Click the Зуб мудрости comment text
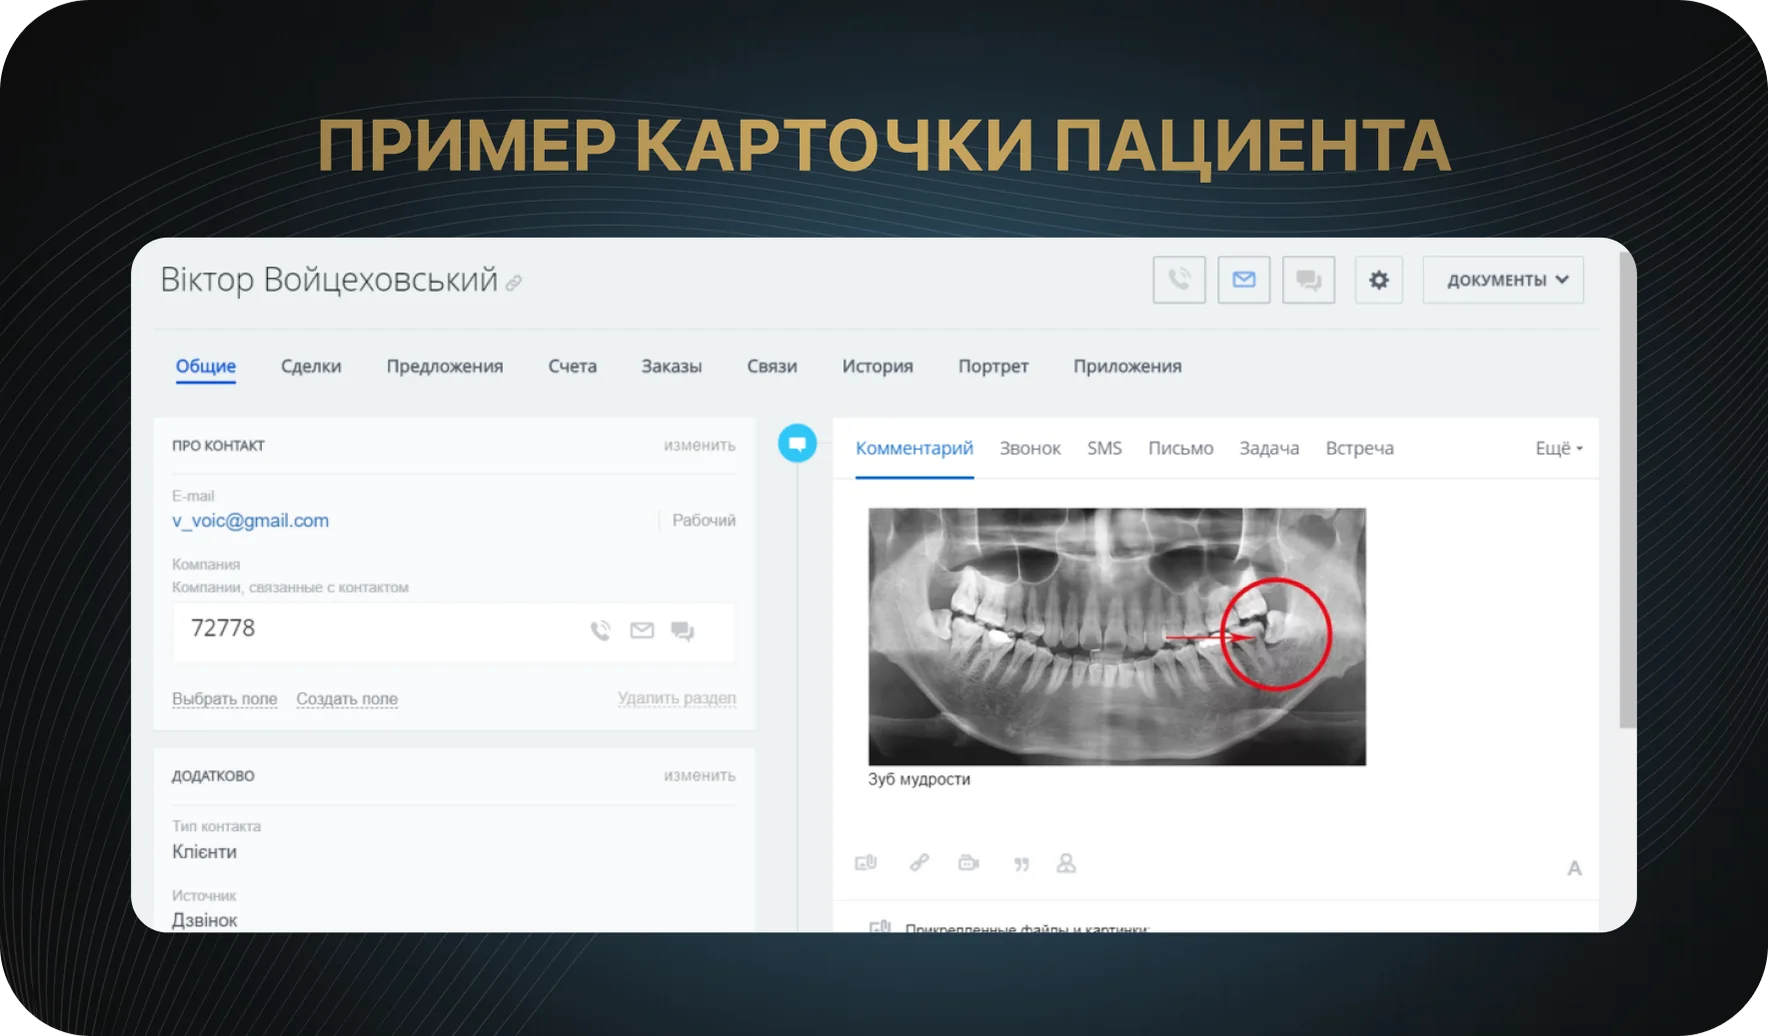This screenshot has width=1768, height=1036. [x=919, y=779]
